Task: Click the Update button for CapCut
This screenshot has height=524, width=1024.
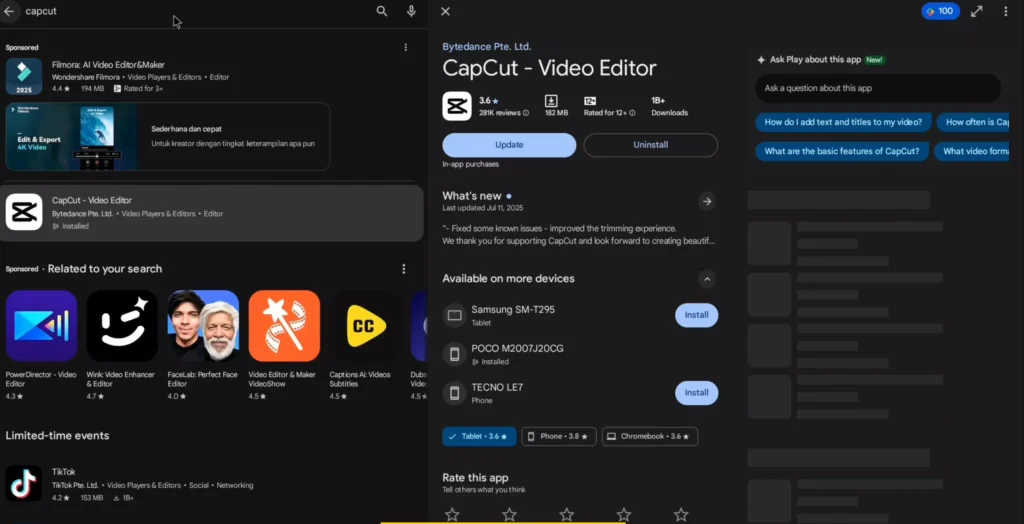Action: point(509,145)
